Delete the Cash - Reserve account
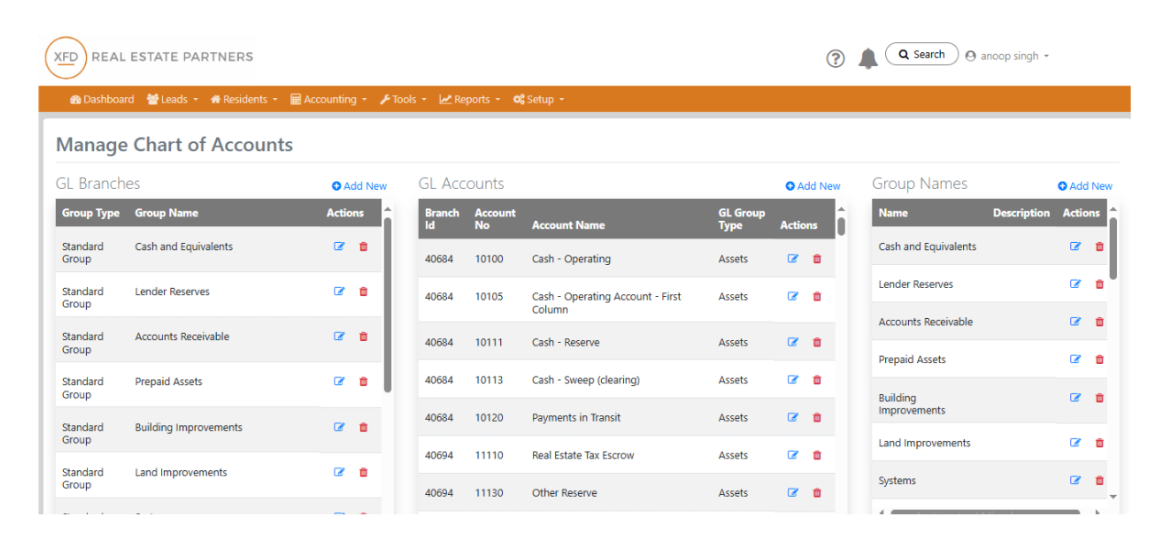Viewport: 1170px width, 550px height. [x=817, y=342]
